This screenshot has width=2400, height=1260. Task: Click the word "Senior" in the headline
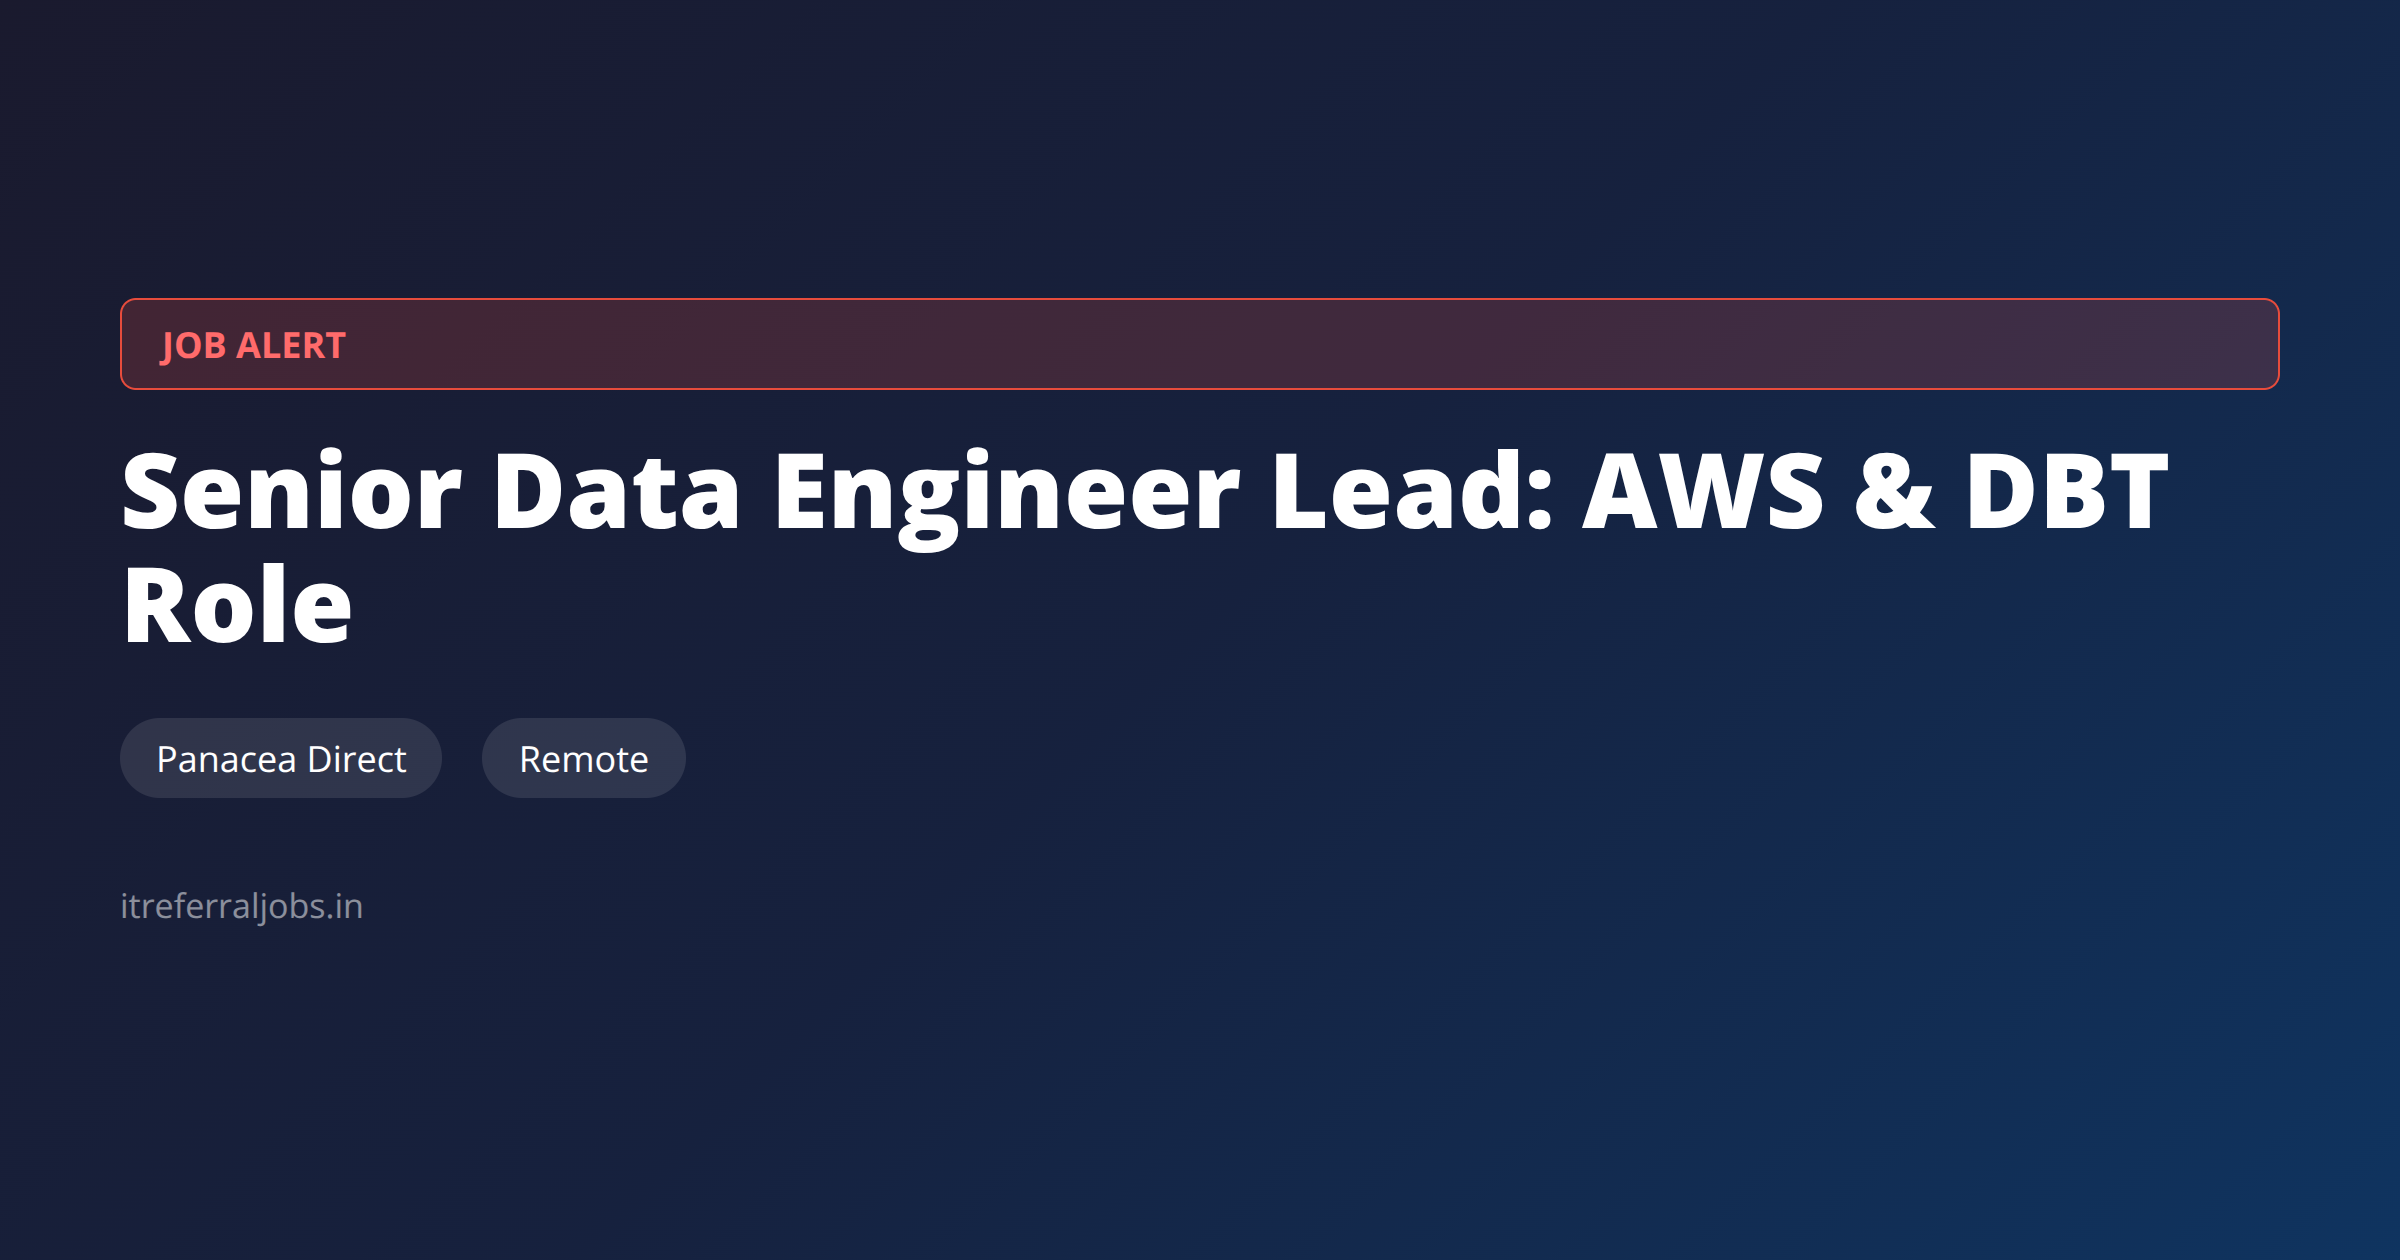click(x=291, y=492)
